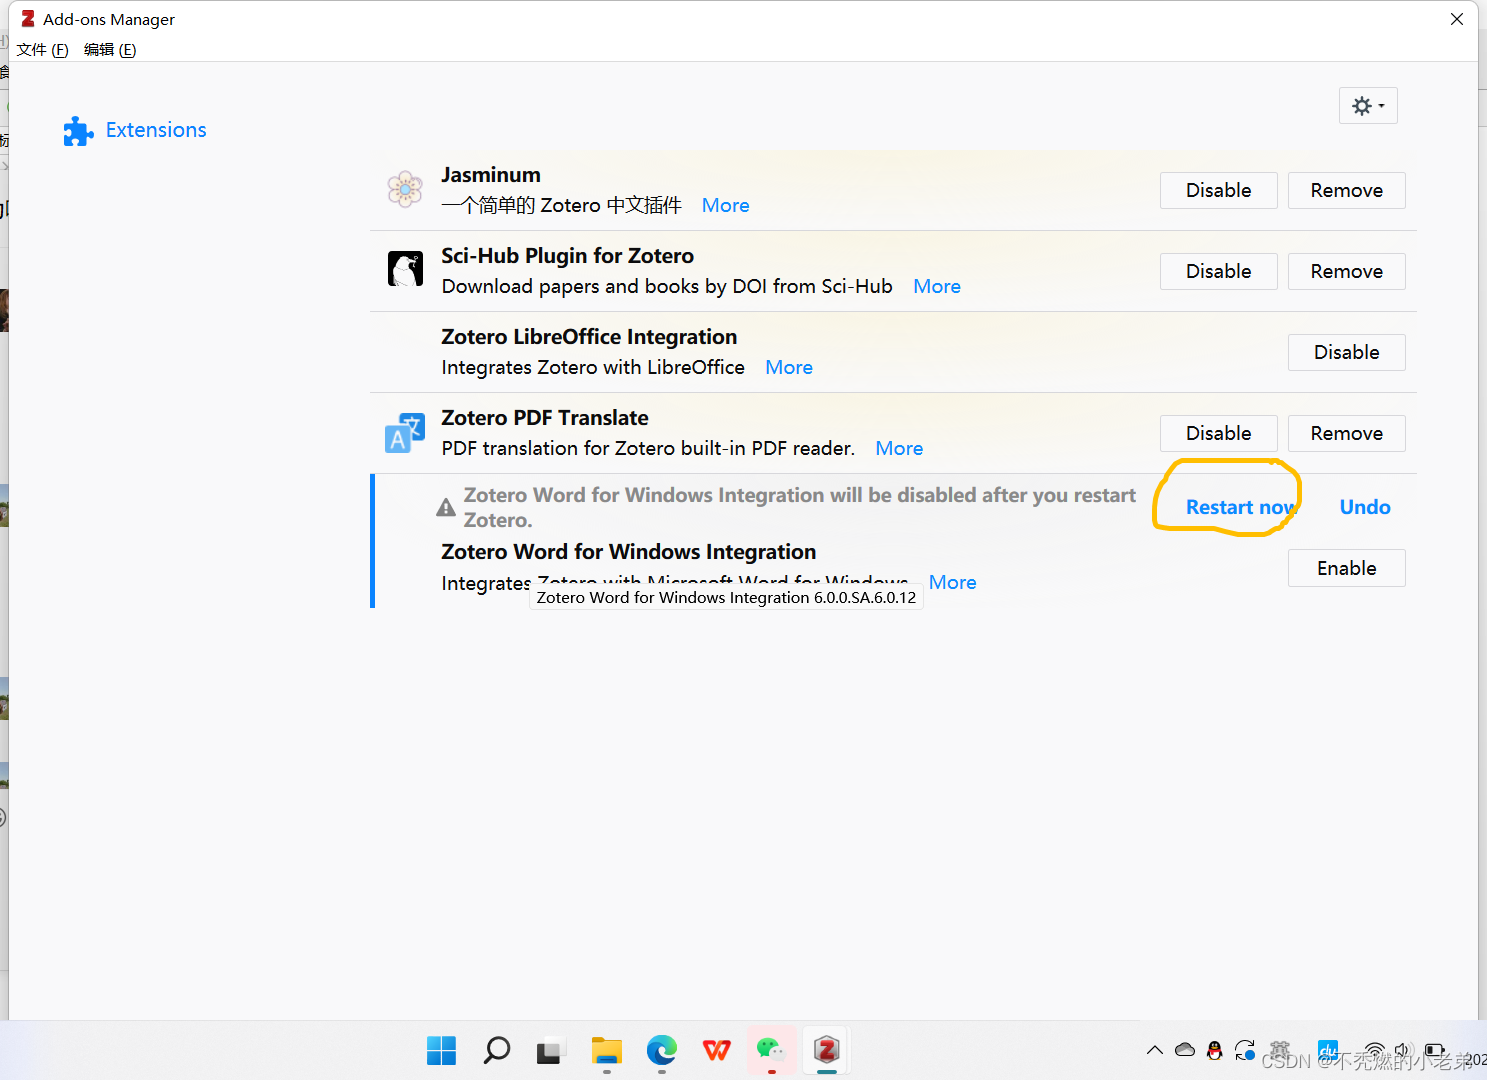Open Windows Start menu

[x=441, y=1050]
